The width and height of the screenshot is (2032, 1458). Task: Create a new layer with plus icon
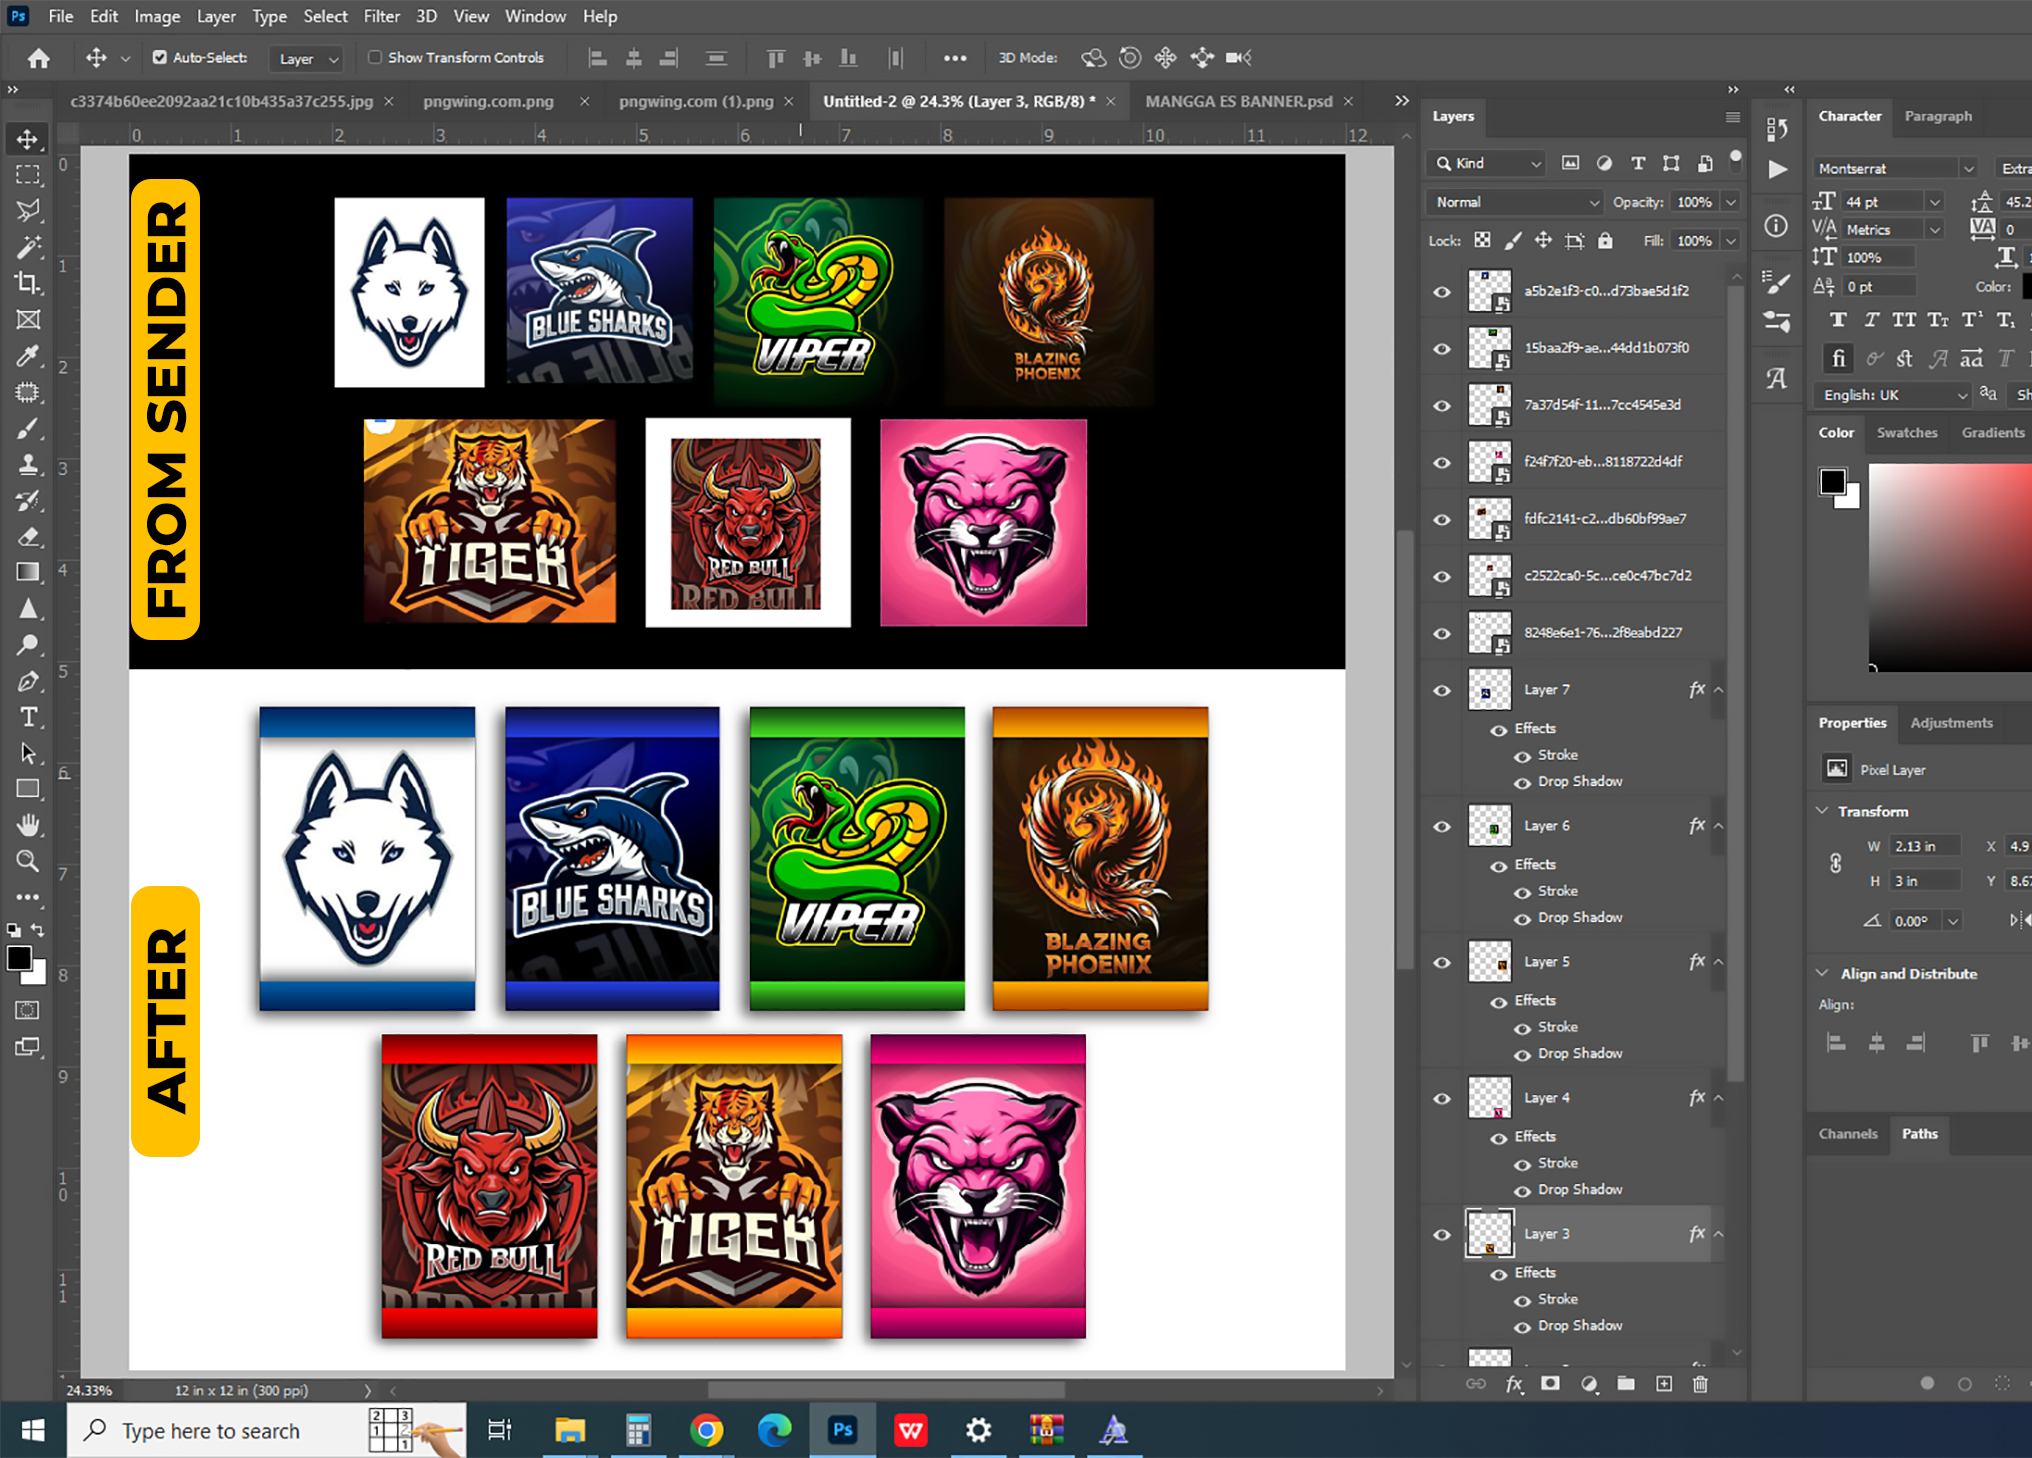coord(1664,1384)
